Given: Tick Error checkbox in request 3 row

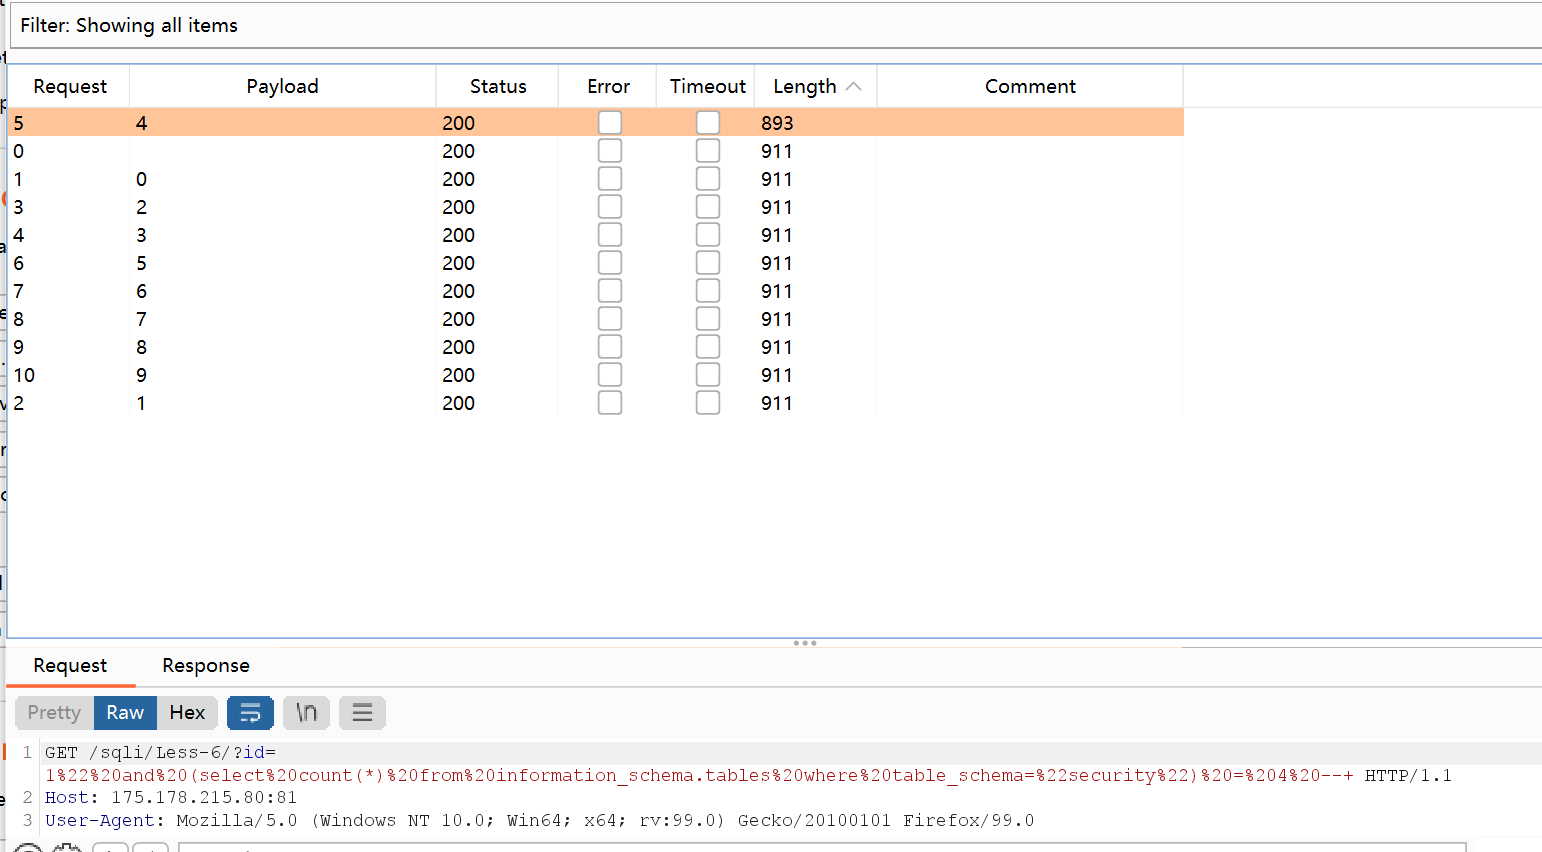Looking at the screenshot, I should (x=610, y=207).
